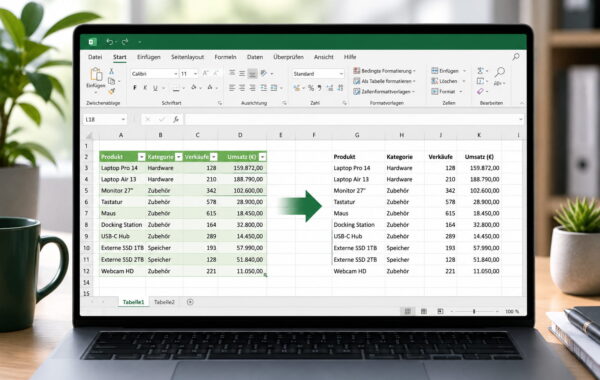Switch to Page Break Preview in status bar
The height and width of the screenshot is (380, 600).
click(x=440, y=312)
